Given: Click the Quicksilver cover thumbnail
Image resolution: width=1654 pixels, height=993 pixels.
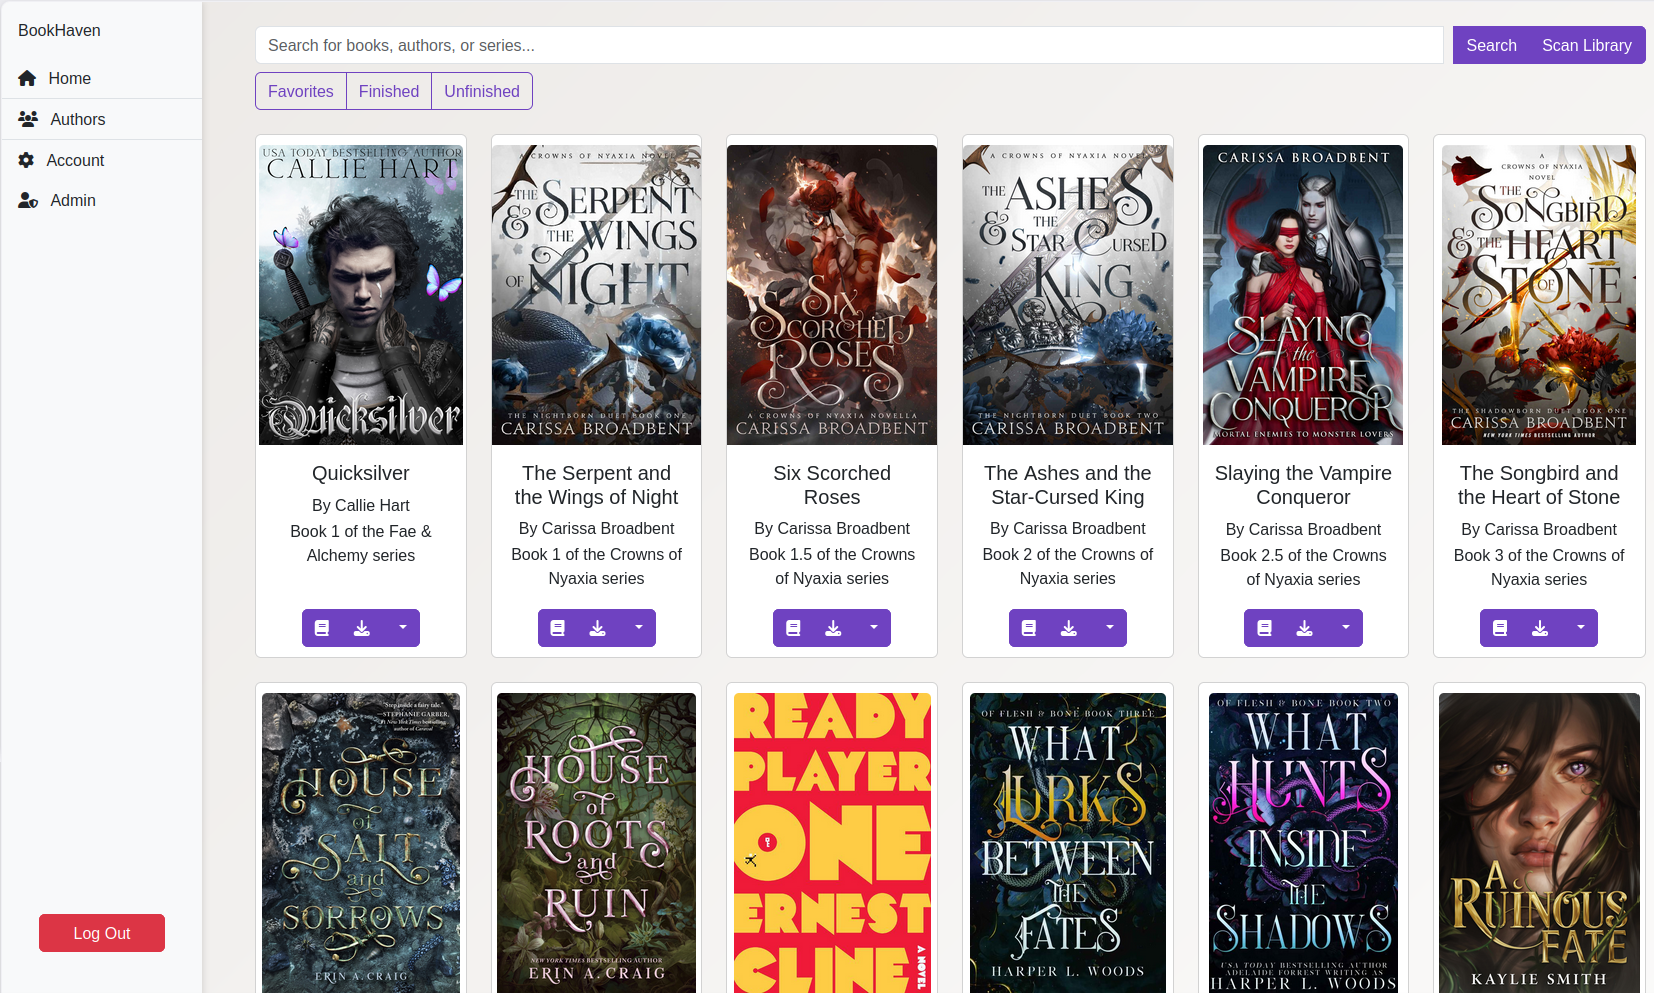Looking at the screenshot, I should click(x=361, y=295).
